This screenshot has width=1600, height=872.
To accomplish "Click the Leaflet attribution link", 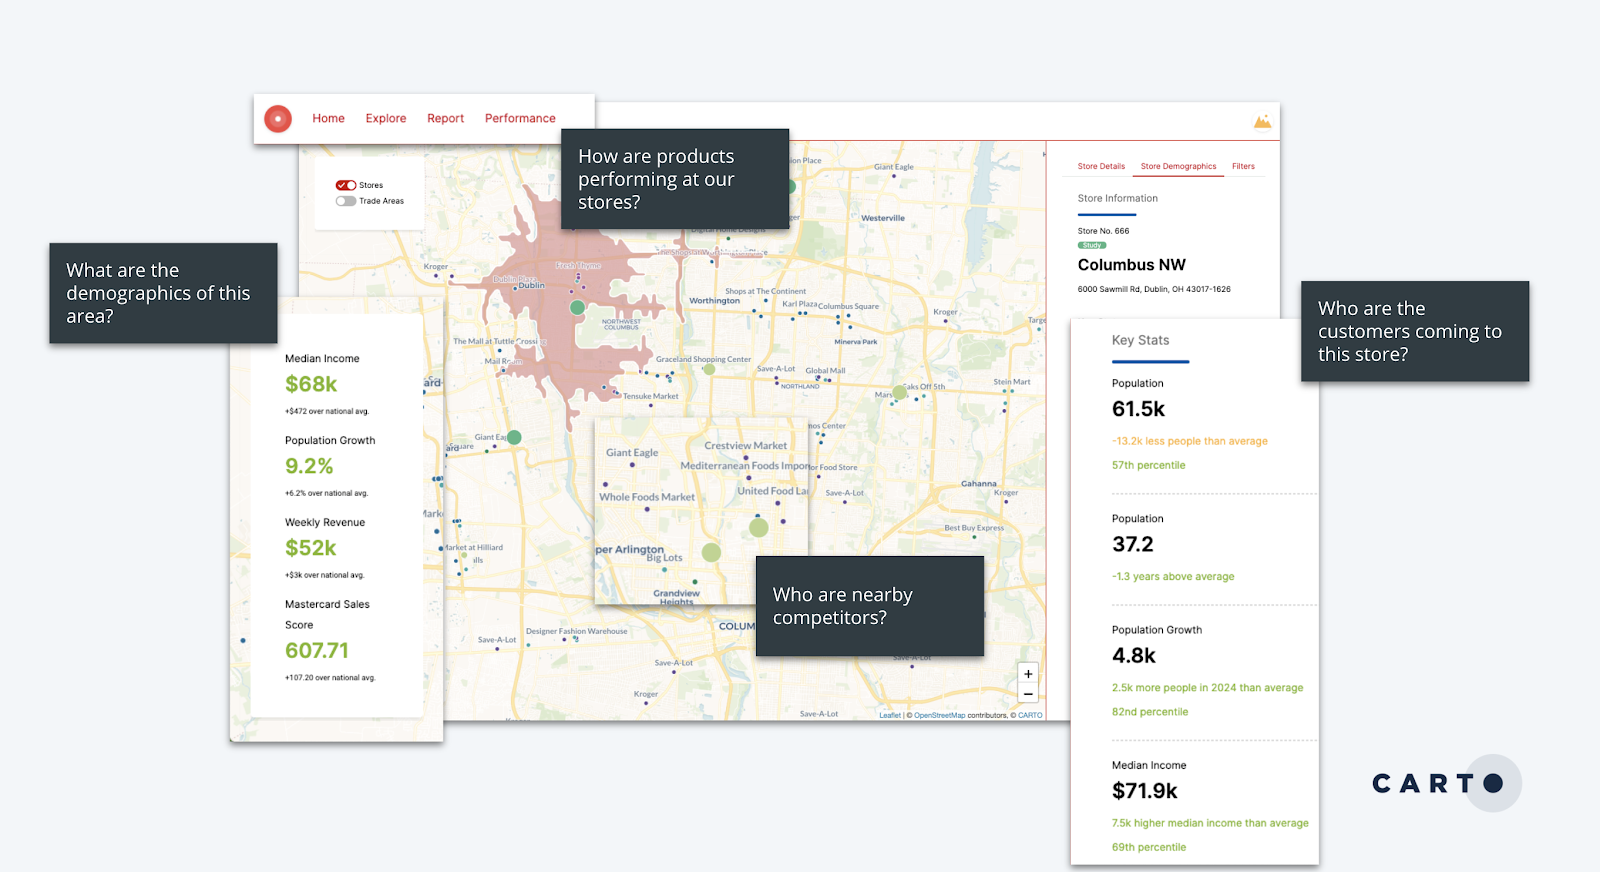I will [x=889, y=715].
